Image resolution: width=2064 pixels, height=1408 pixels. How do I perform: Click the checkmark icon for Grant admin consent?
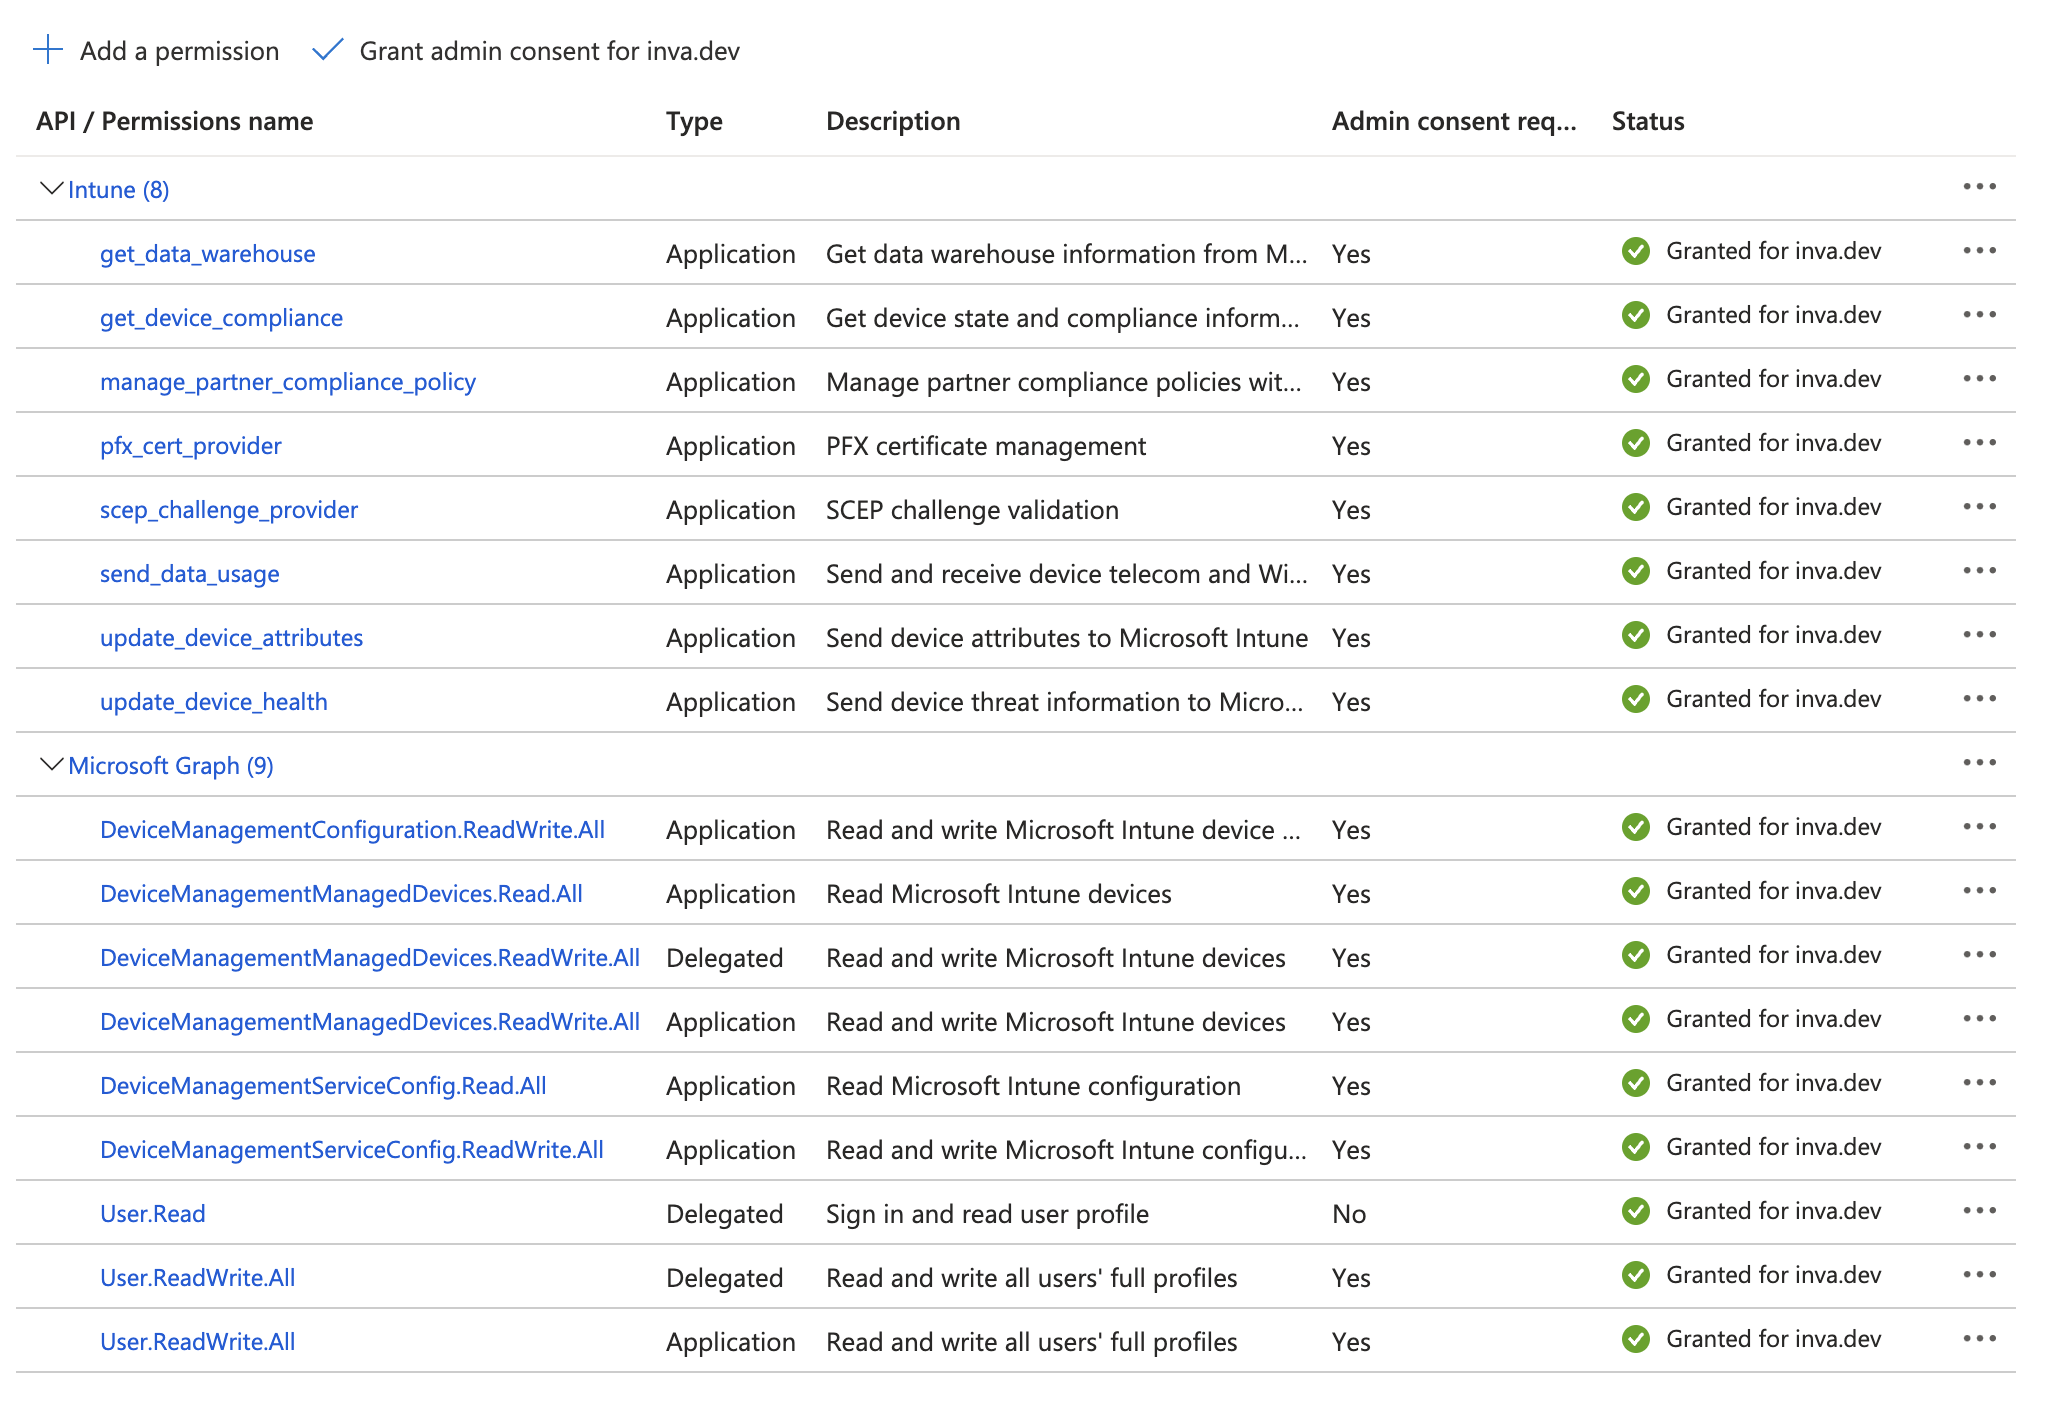click(x=328, y=50)
